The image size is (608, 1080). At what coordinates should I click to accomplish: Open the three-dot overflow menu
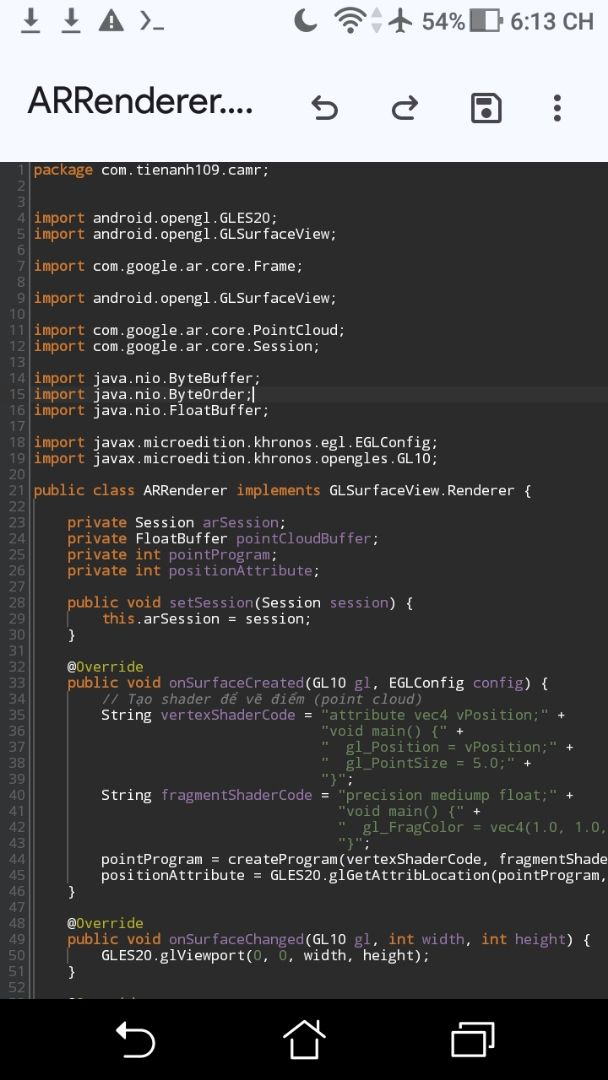(557, 109)
